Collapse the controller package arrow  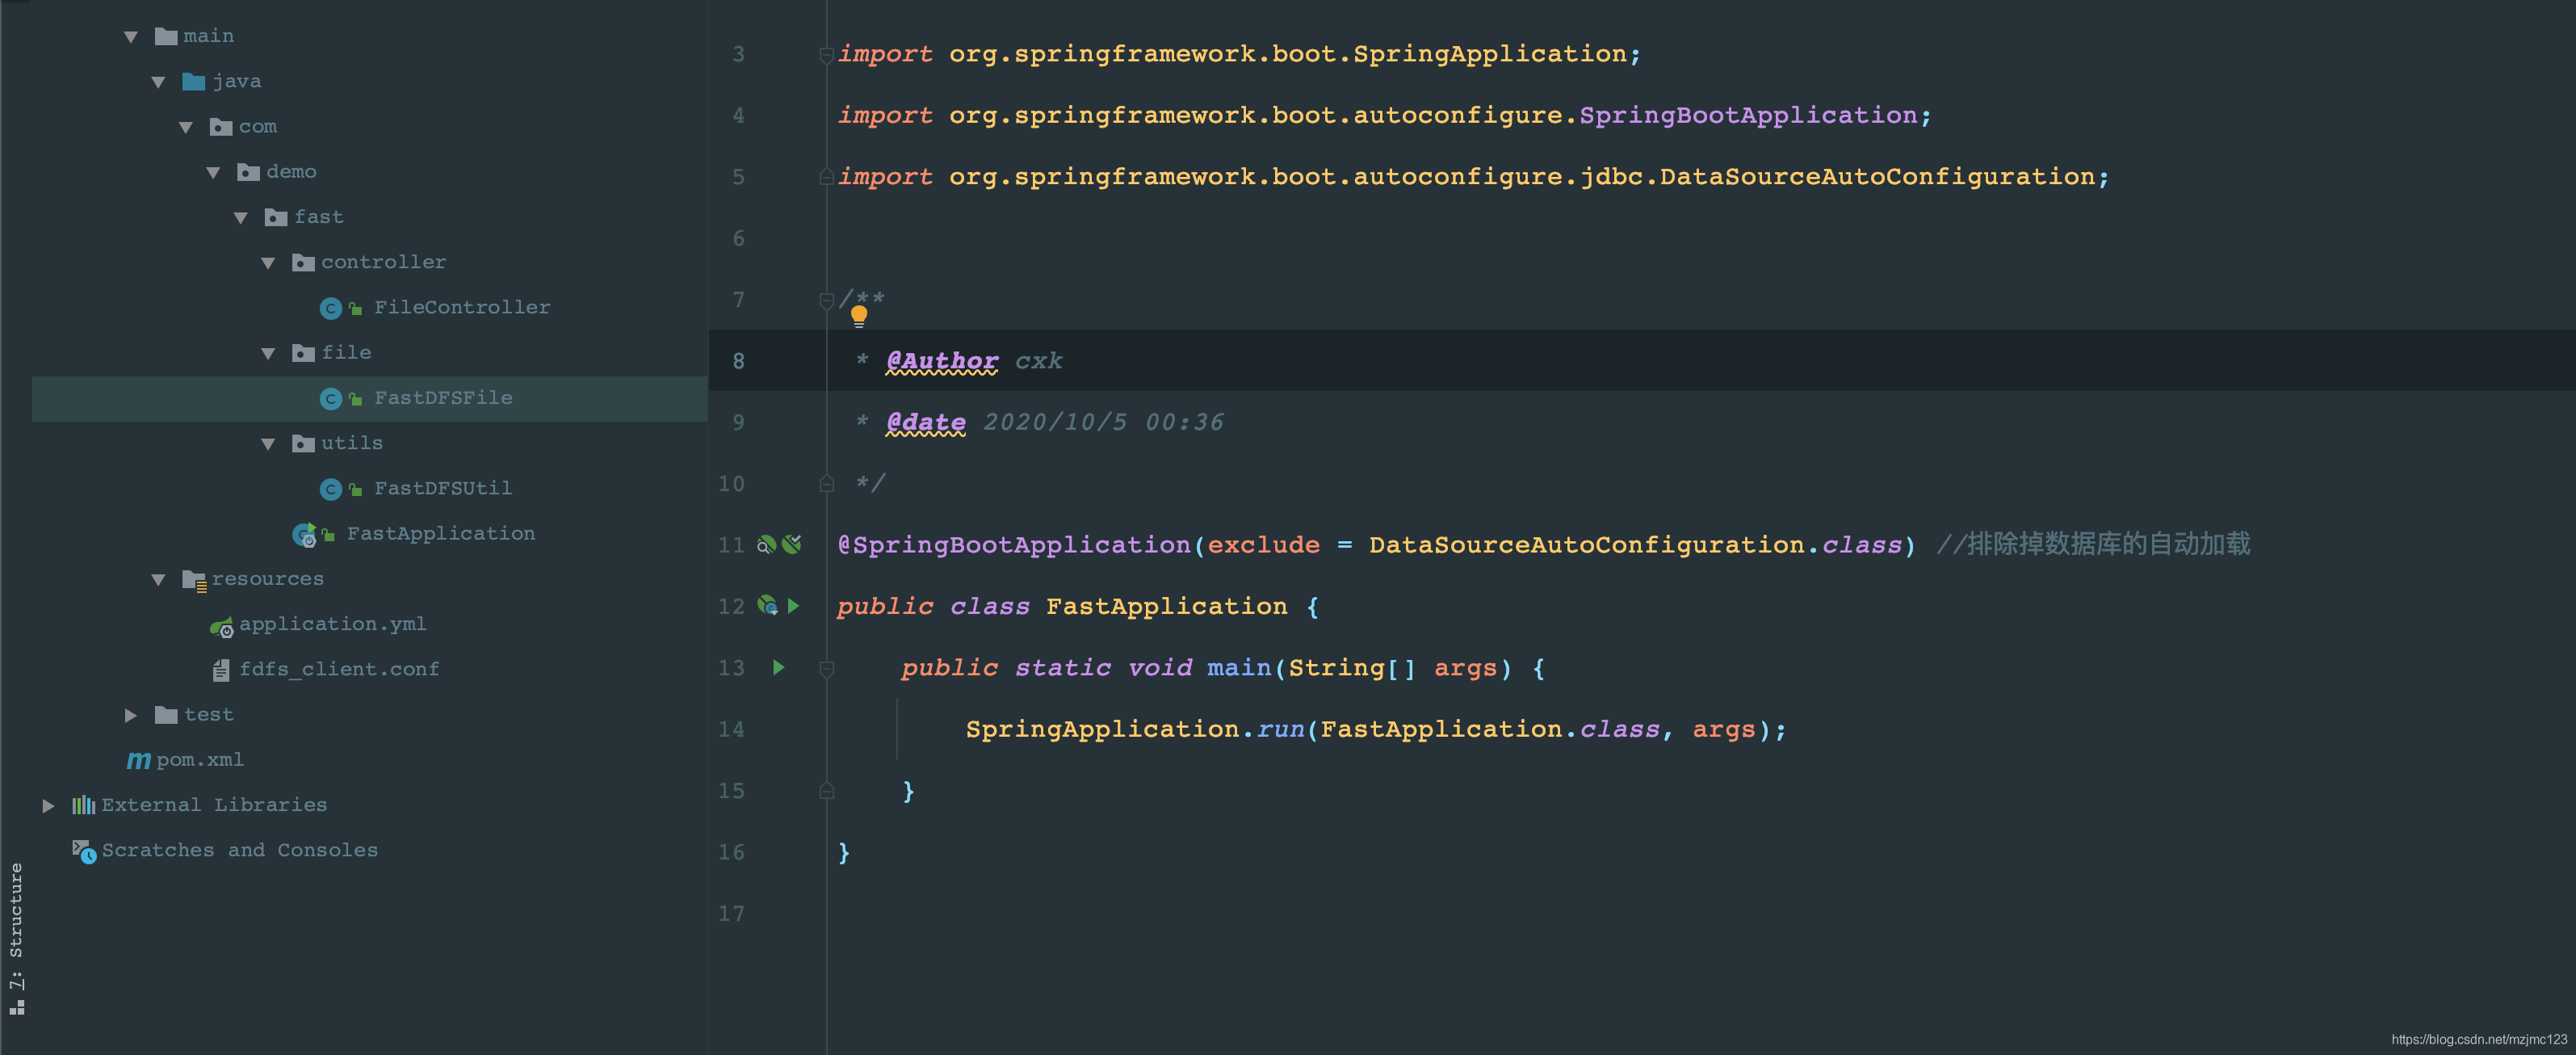tap(268, 263)
